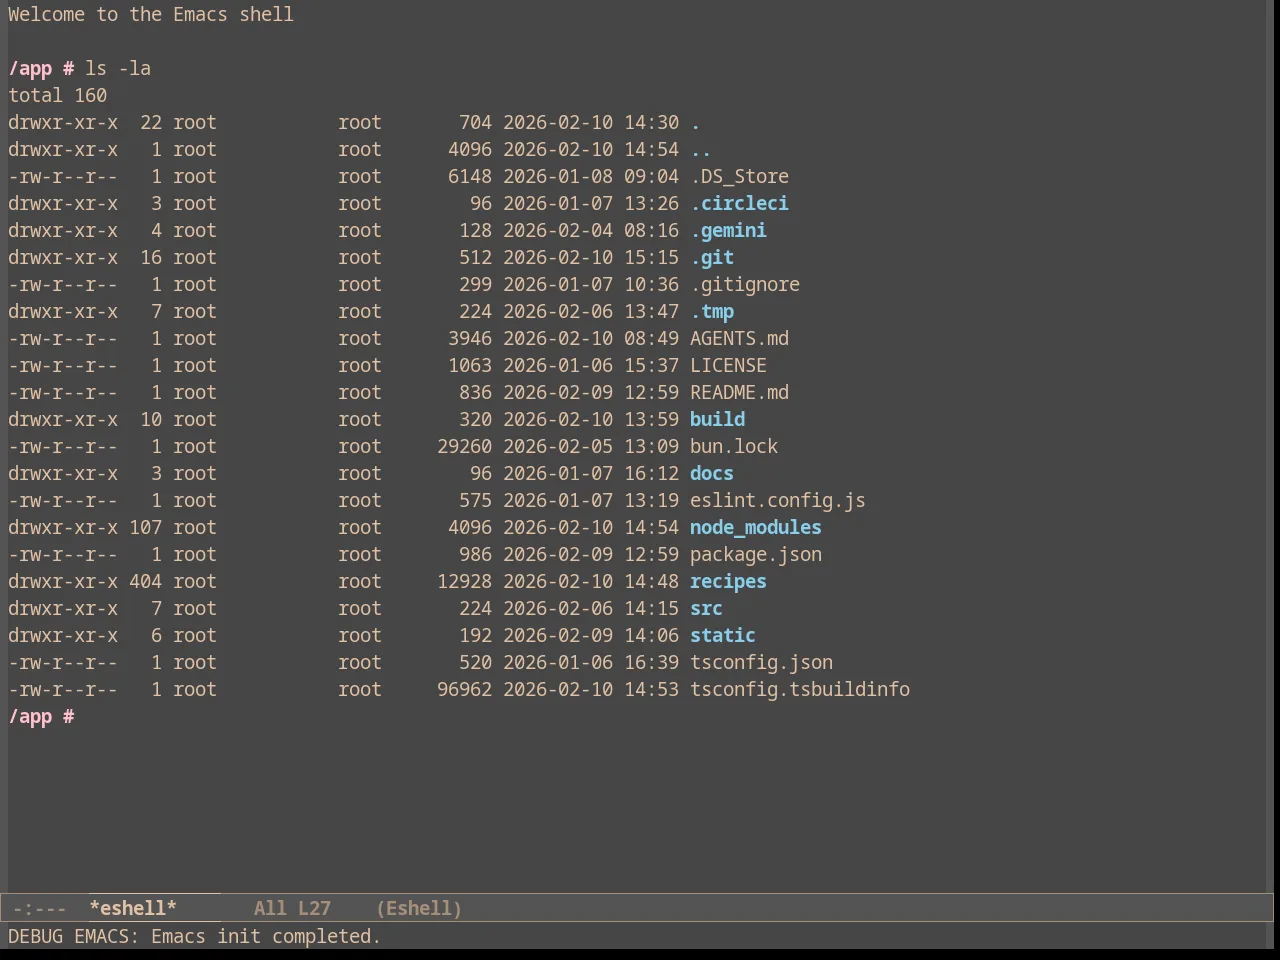Click the bun.lock file name

(x=734, y=446)
